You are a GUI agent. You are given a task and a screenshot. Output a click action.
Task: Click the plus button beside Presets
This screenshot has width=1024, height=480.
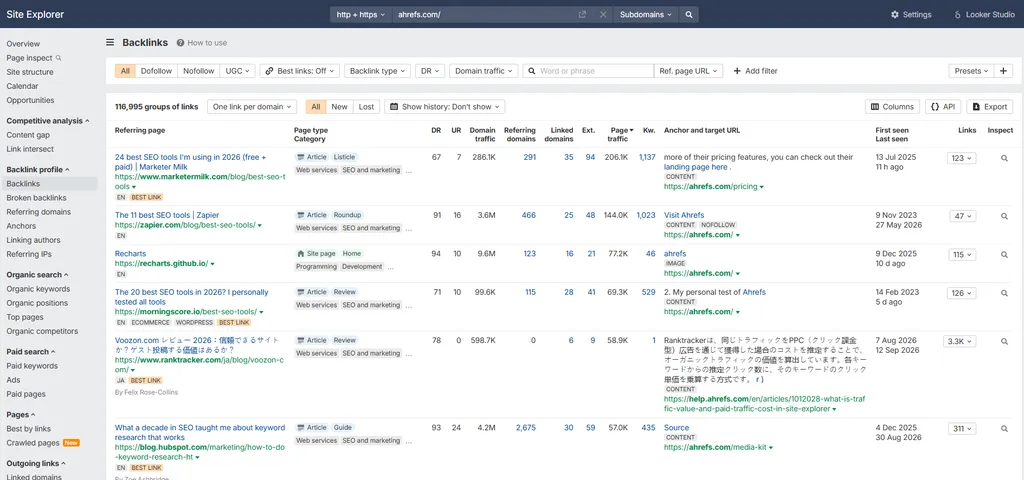pyautogui.click(x=1004, y=71)
